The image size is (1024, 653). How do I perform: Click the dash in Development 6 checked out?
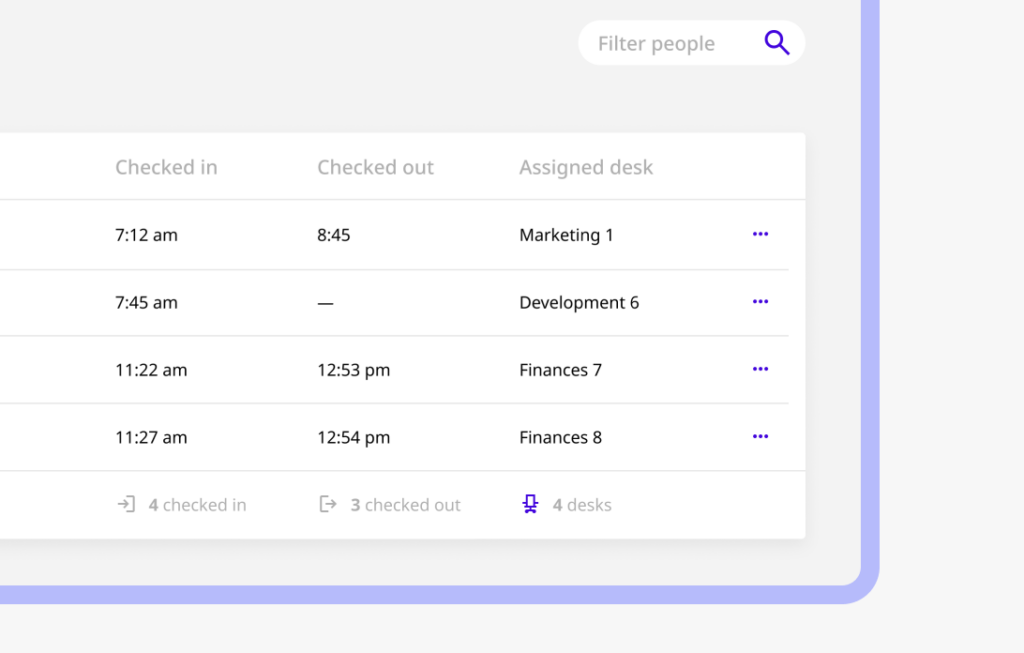[x=325, y=303]
